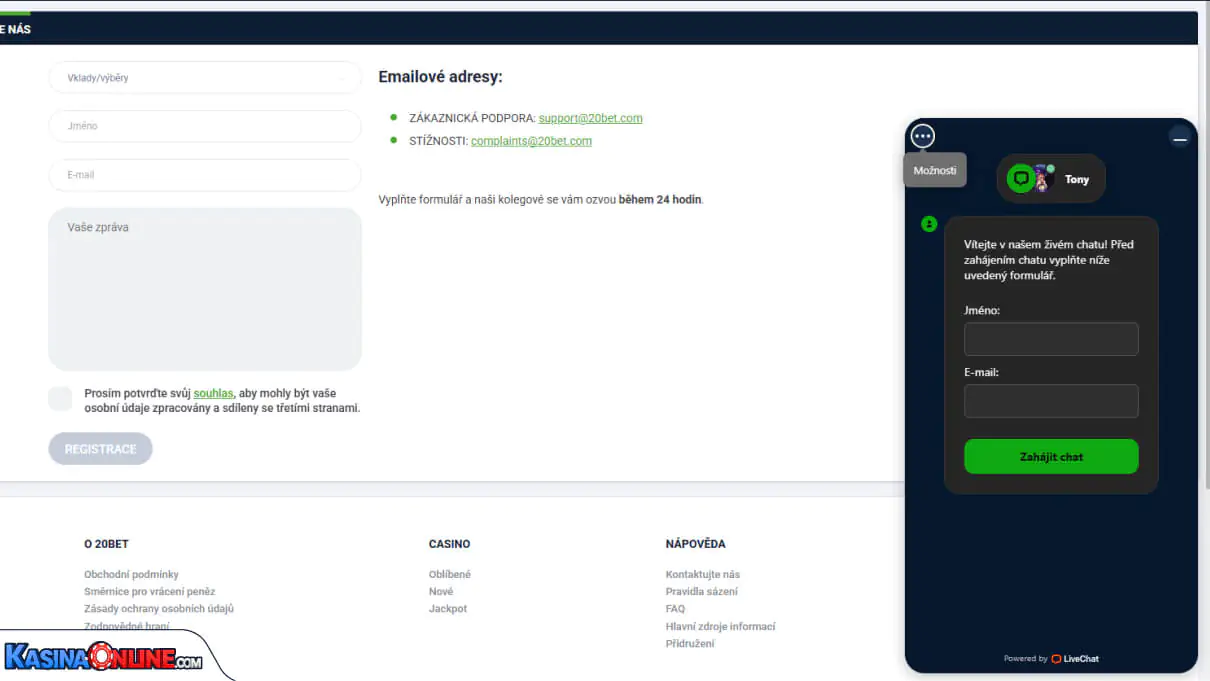The width and height of the screenshot is (1210, 681).
Task: Follow the souhlas consent link
Action: [x=213, y=394]
